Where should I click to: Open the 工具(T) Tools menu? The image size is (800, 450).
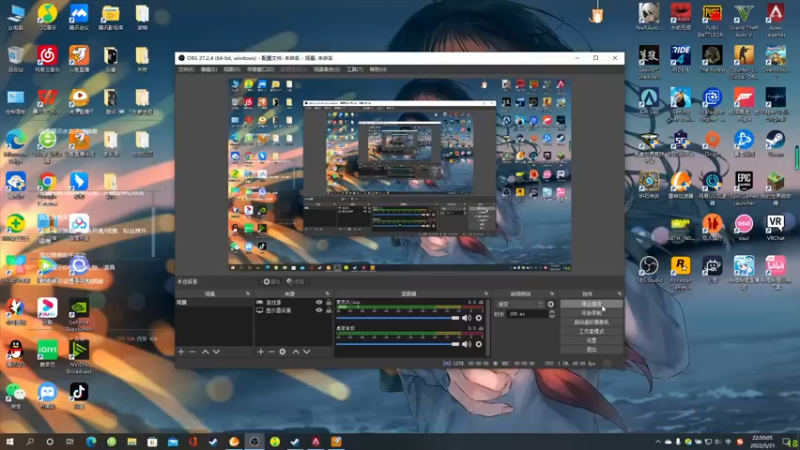click(355, 69)
